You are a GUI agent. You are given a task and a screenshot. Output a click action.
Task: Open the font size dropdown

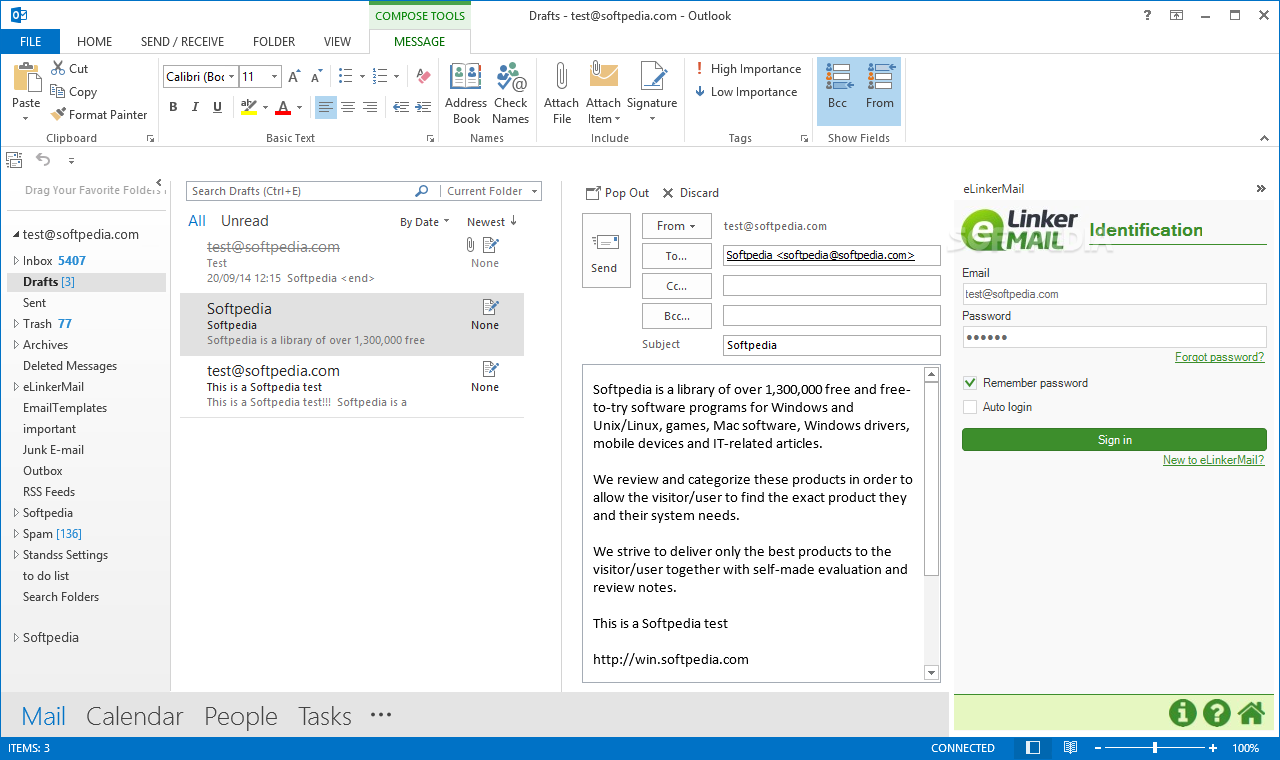(275, 77)
